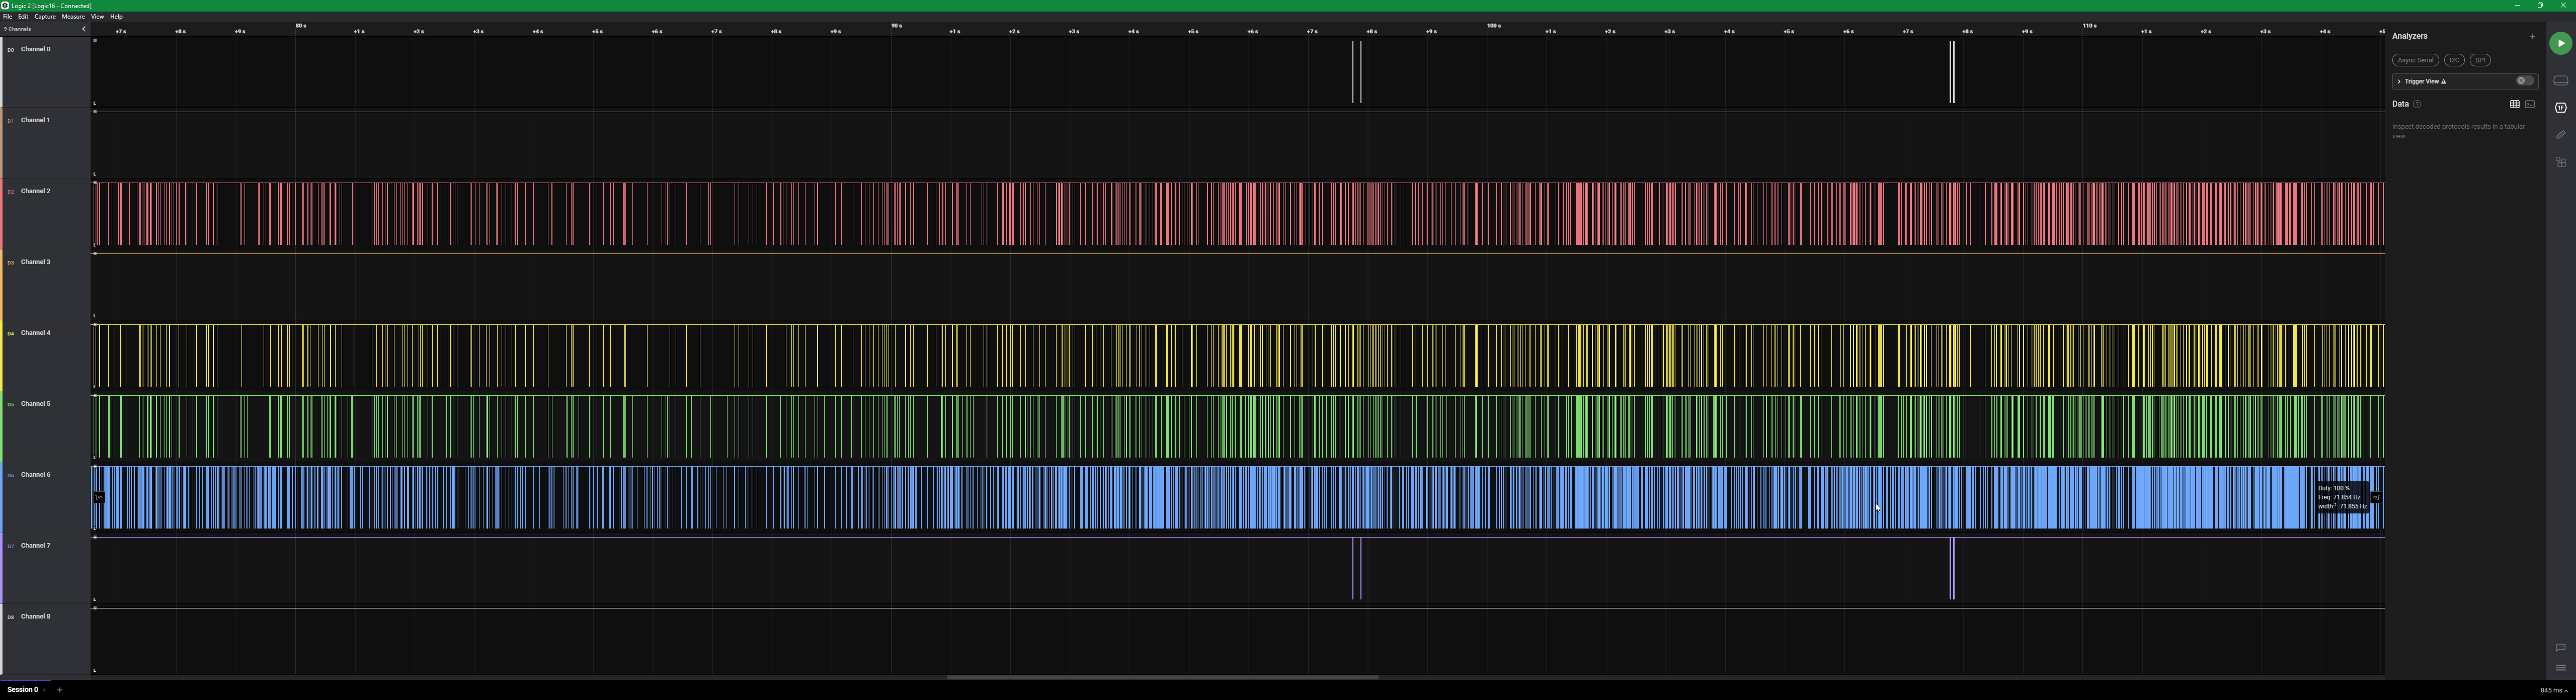The image size is (2576, 700).
Task: Add analyzer using the plus icon
Action: (x=2532, y=36)
